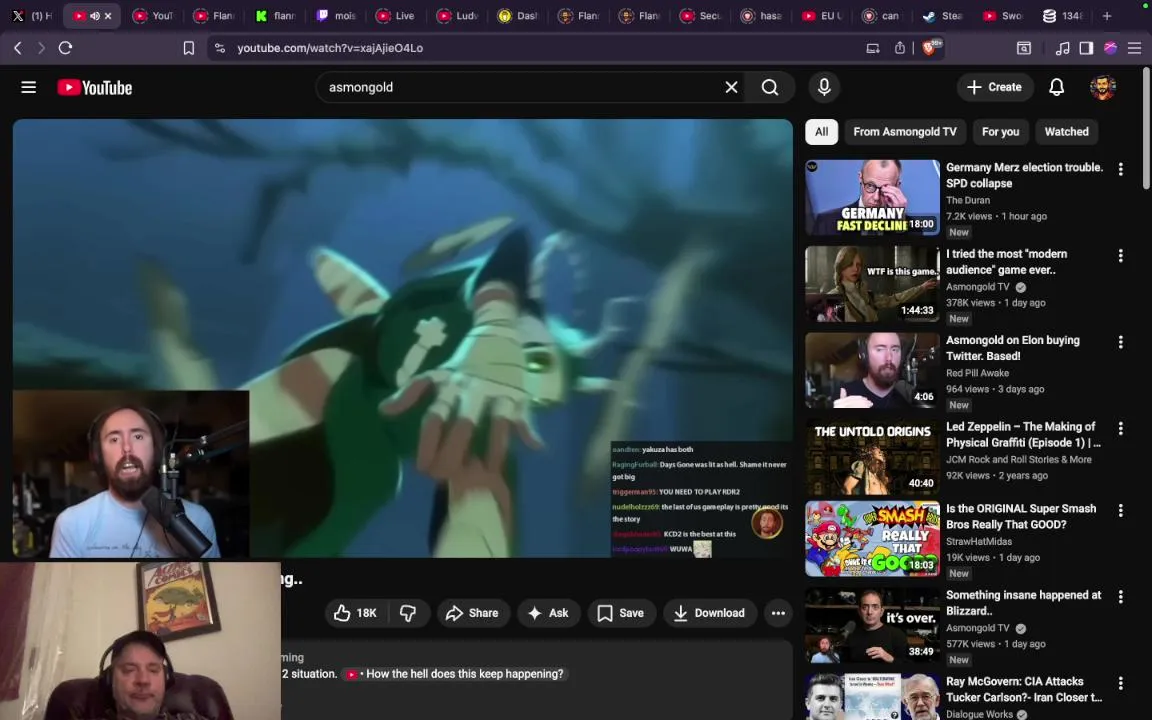
Task: Open options for Elon buying Twitter video
Action: click(x=1120, y=342)
